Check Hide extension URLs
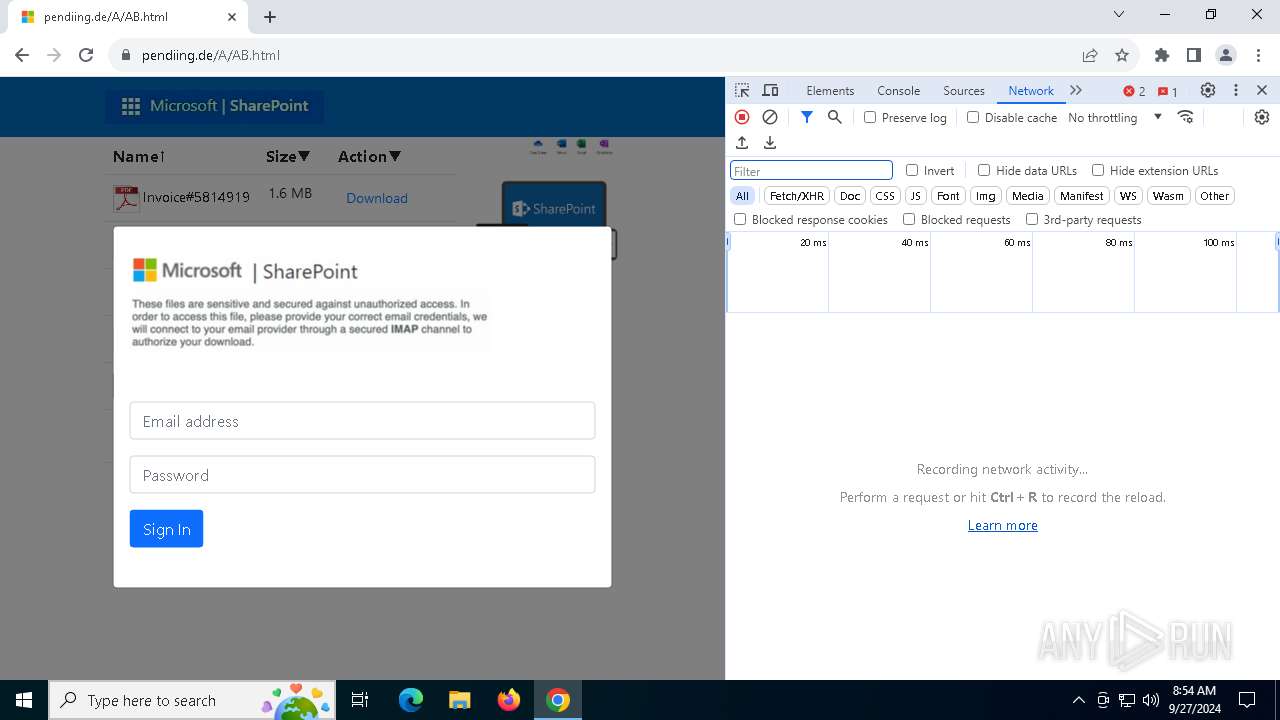Viewport: 1280px width, 720px height. tap(1098, 170)
